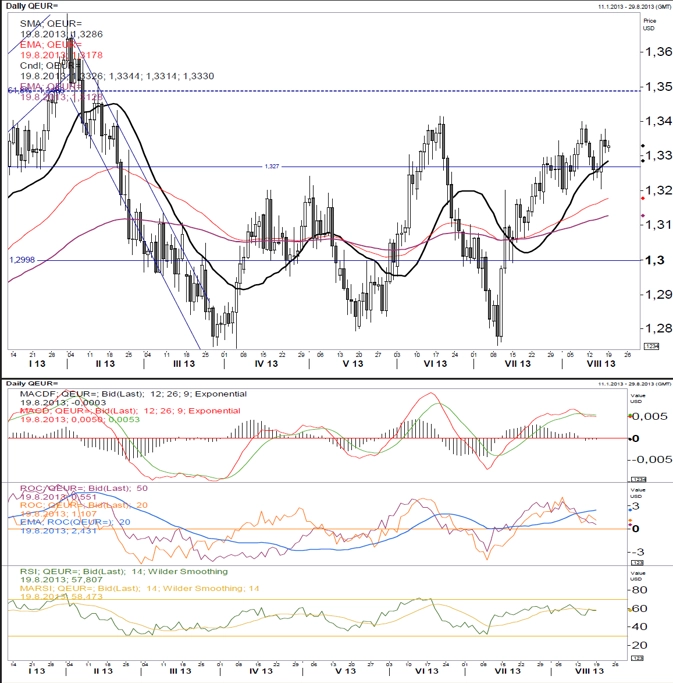Click the purple EMA marker on price axis
Image resolution: width=673 pixels, height=683 pixels.
[x=643, y=216]
